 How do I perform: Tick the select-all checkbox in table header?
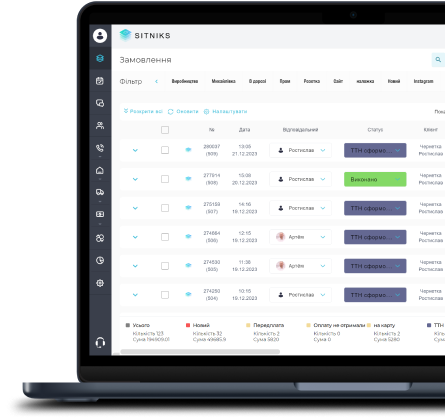165,130
